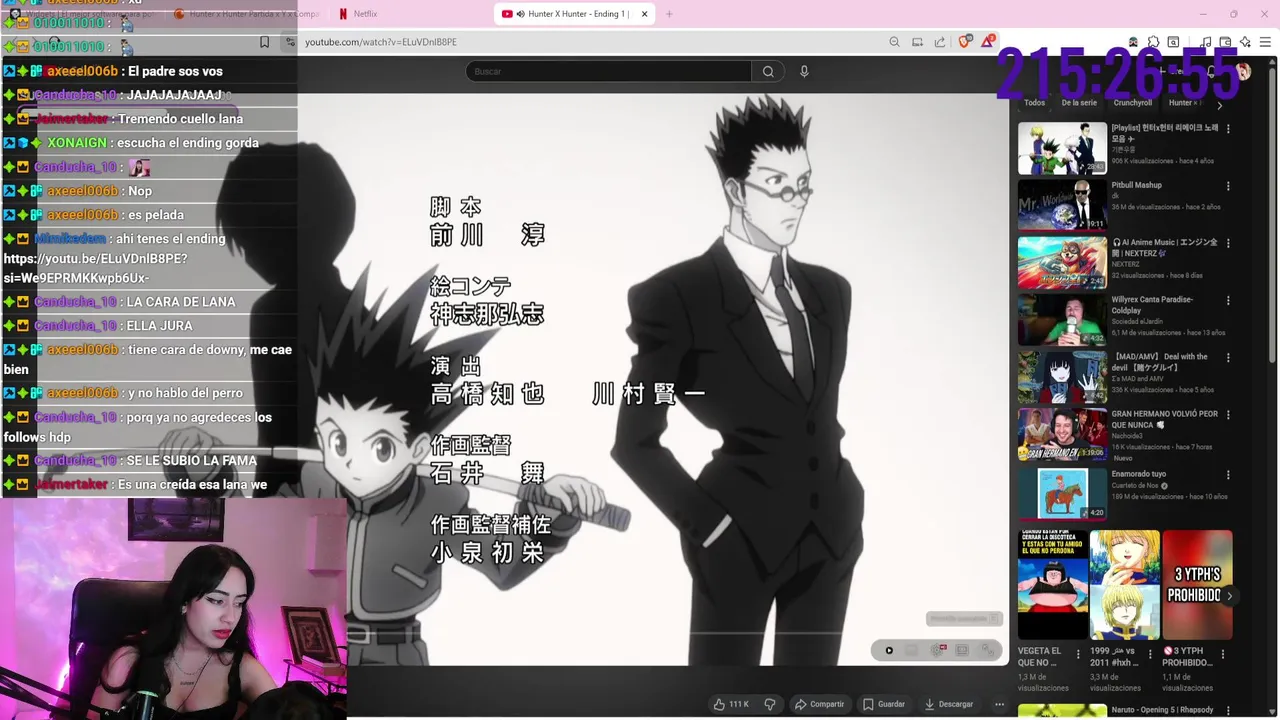The height and width of the screenshot is (720, 1280).
Task: Open the 1999 vs 2011 hxh short
Action: [1125, 585]
